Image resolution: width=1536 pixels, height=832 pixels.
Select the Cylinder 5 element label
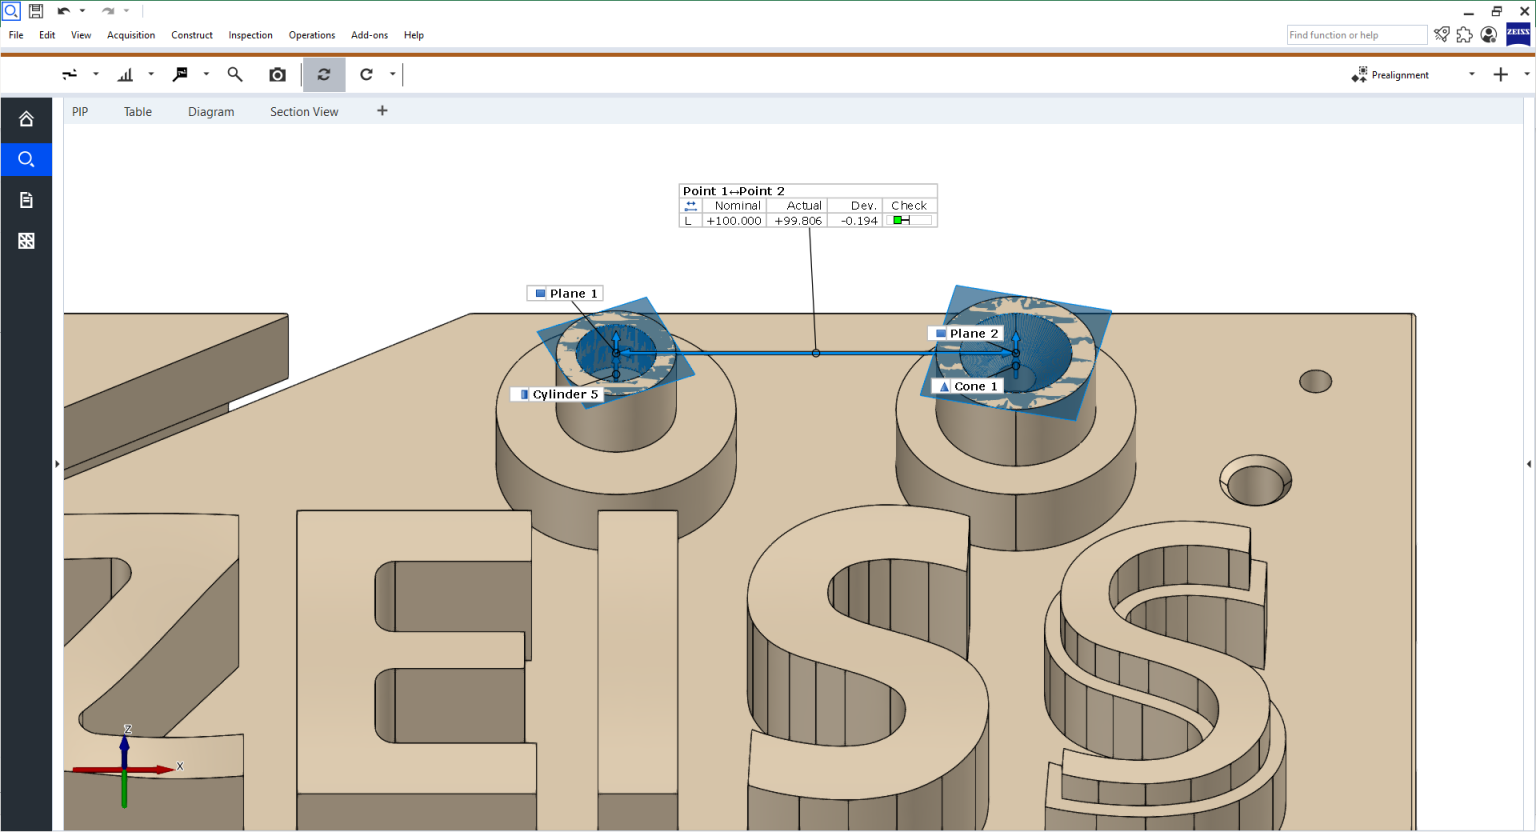pos(557,393)
